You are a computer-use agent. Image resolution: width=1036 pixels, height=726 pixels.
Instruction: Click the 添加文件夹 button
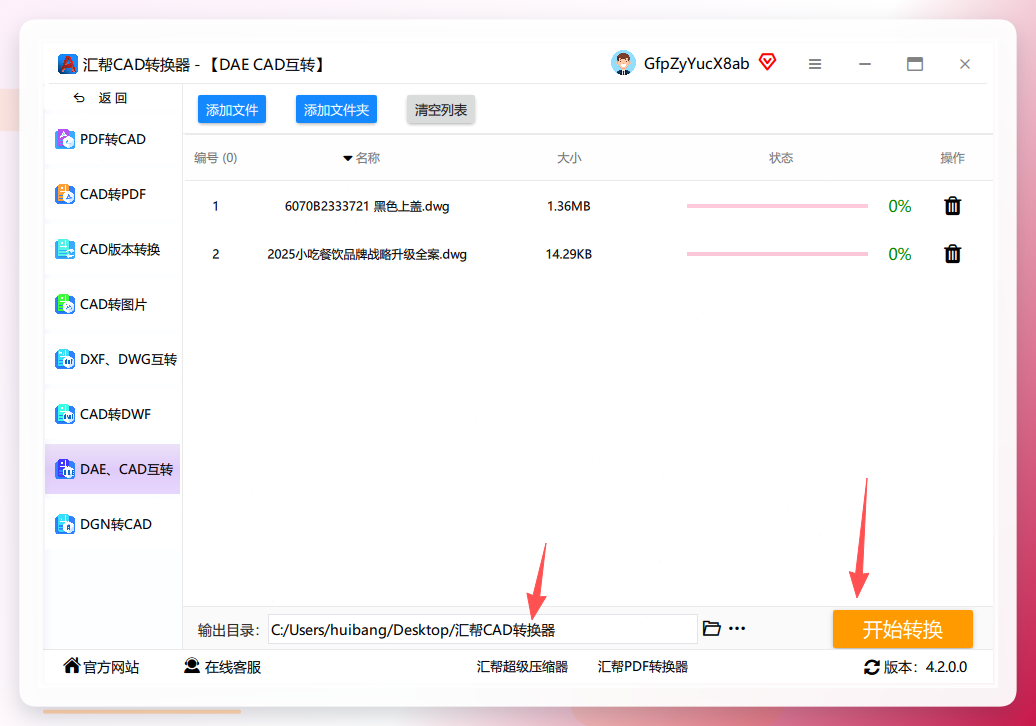pos(336,110)
